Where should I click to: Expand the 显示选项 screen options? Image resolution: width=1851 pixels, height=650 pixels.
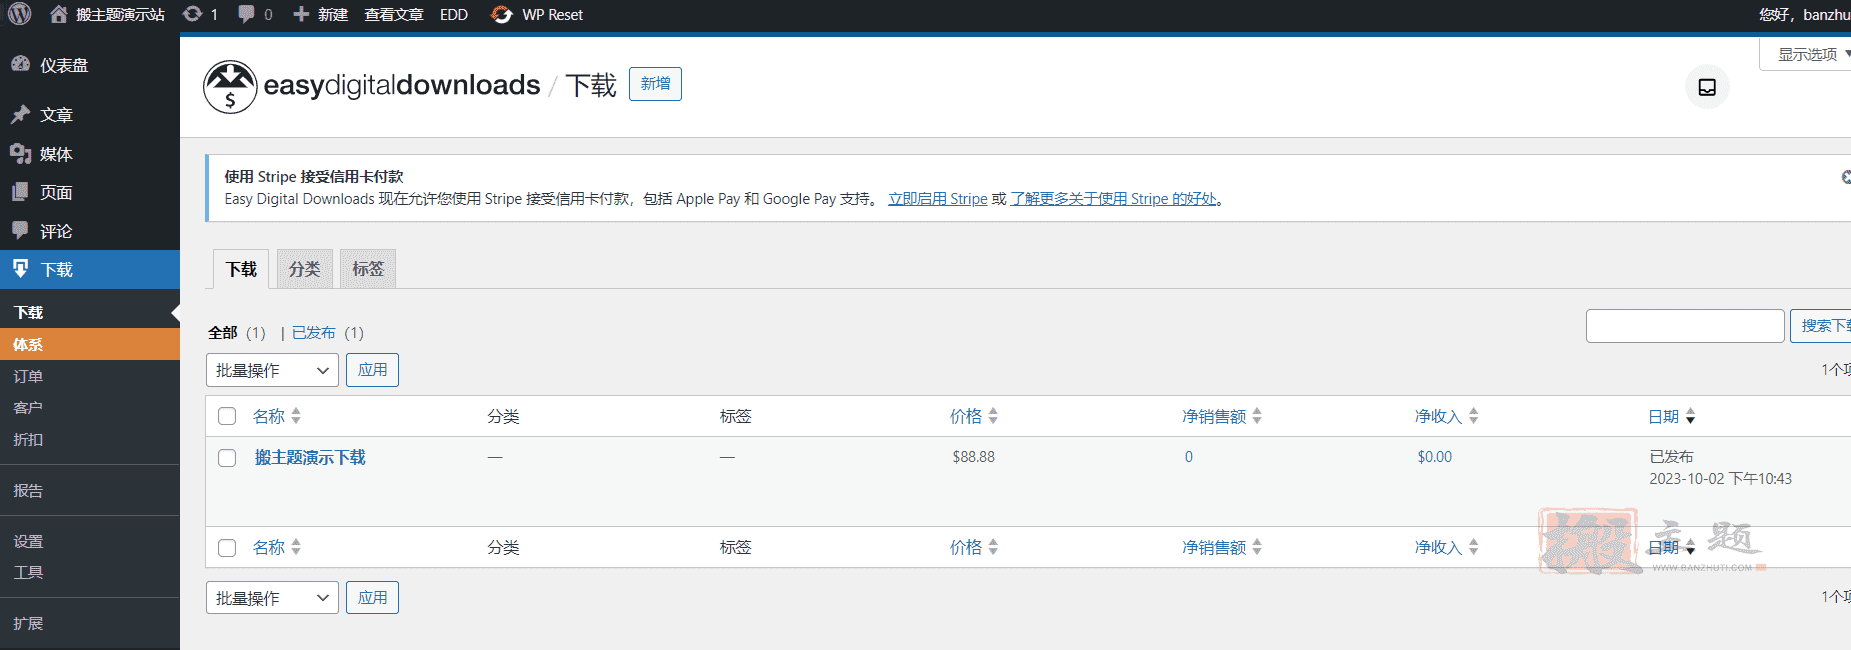click(1807, 54)
